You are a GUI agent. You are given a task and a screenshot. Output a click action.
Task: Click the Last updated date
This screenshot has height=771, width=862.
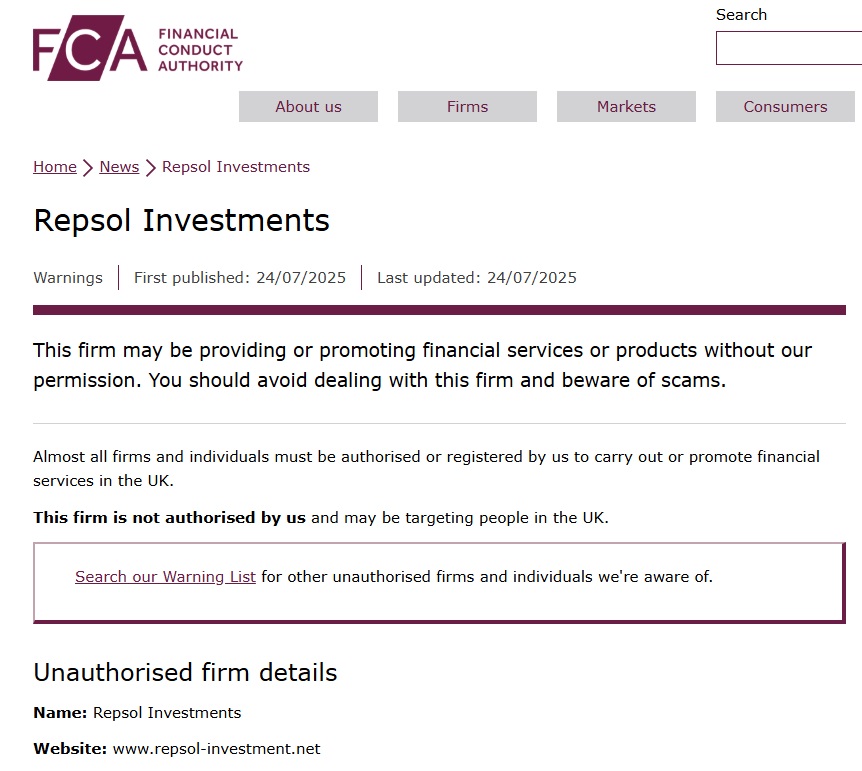(477, 278)
